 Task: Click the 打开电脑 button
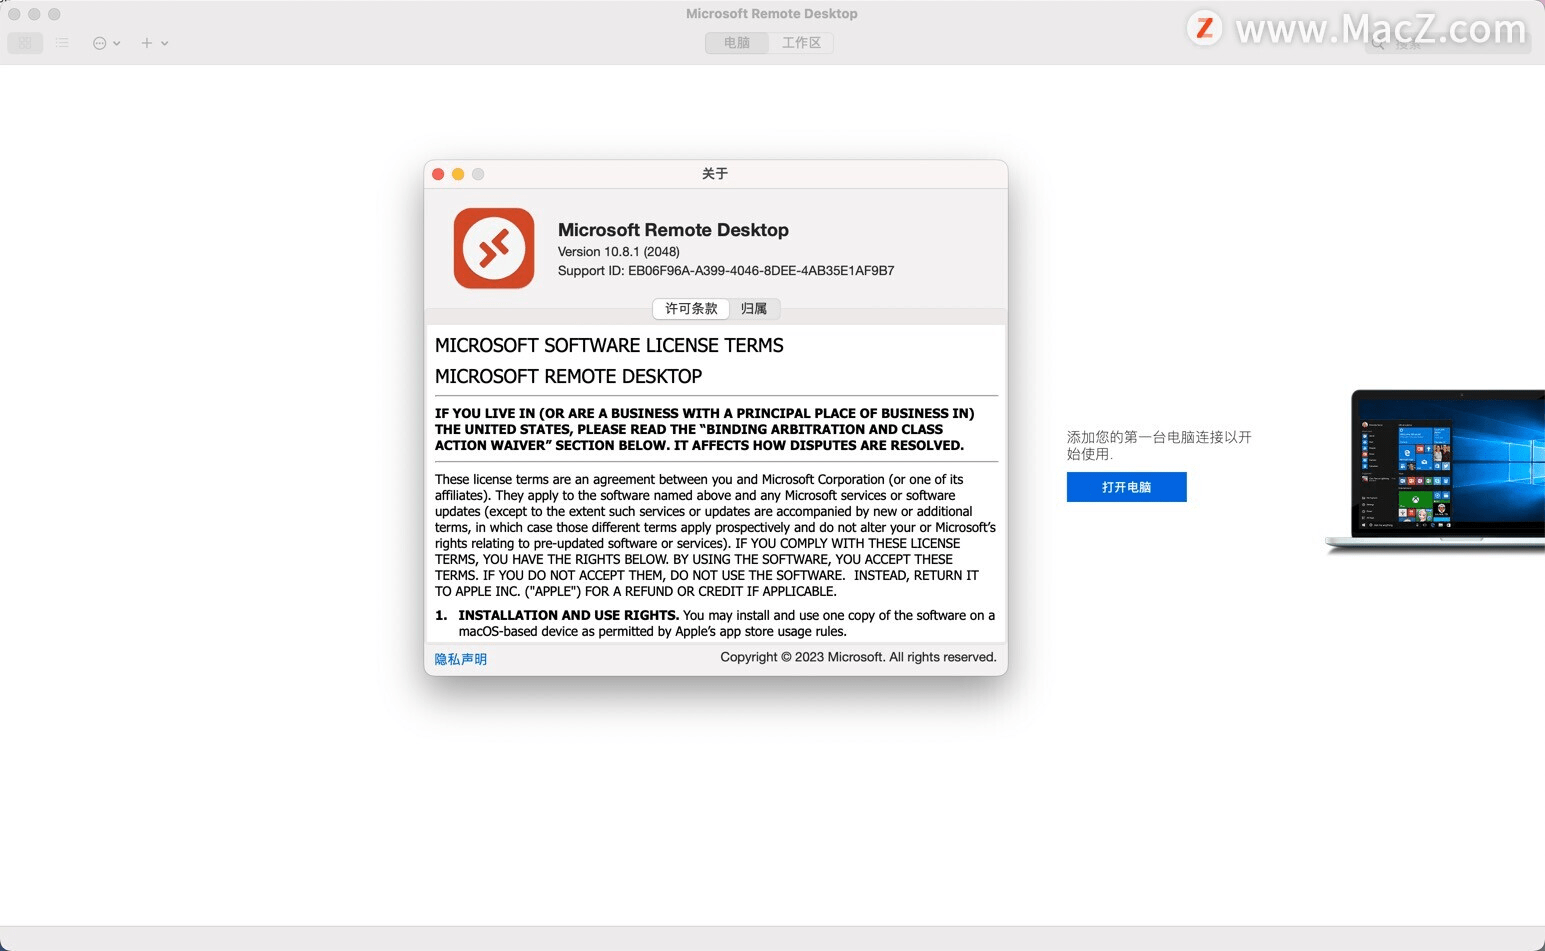pyautogui.click(x=1125, y=487)
